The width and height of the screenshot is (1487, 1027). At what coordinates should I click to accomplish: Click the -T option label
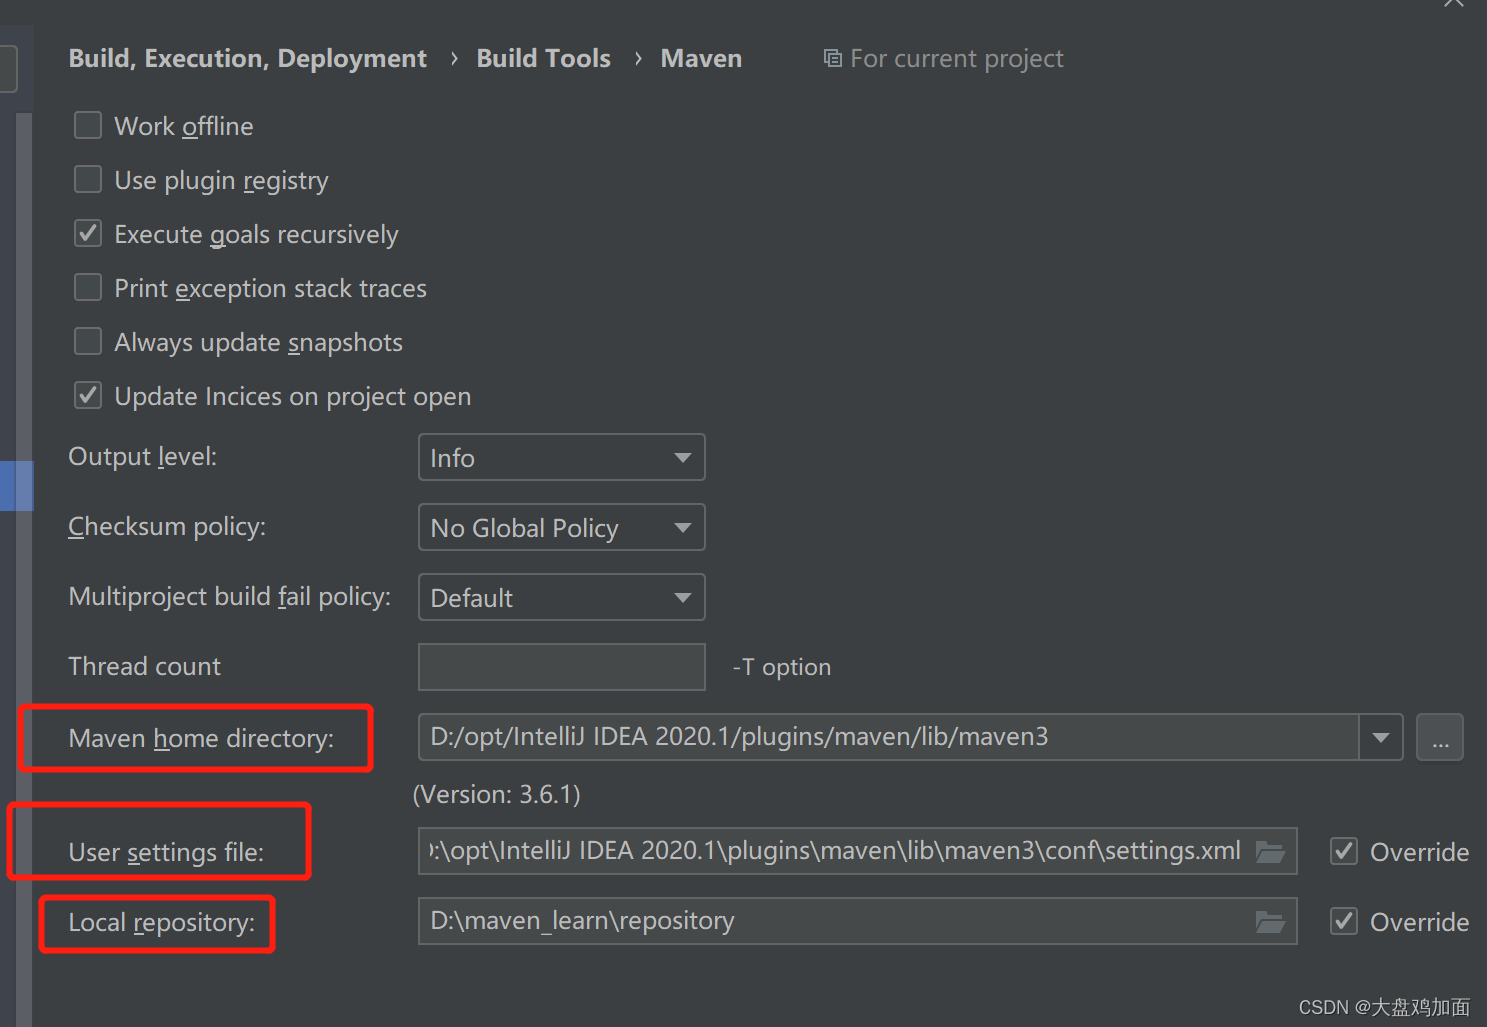(782, 667)
